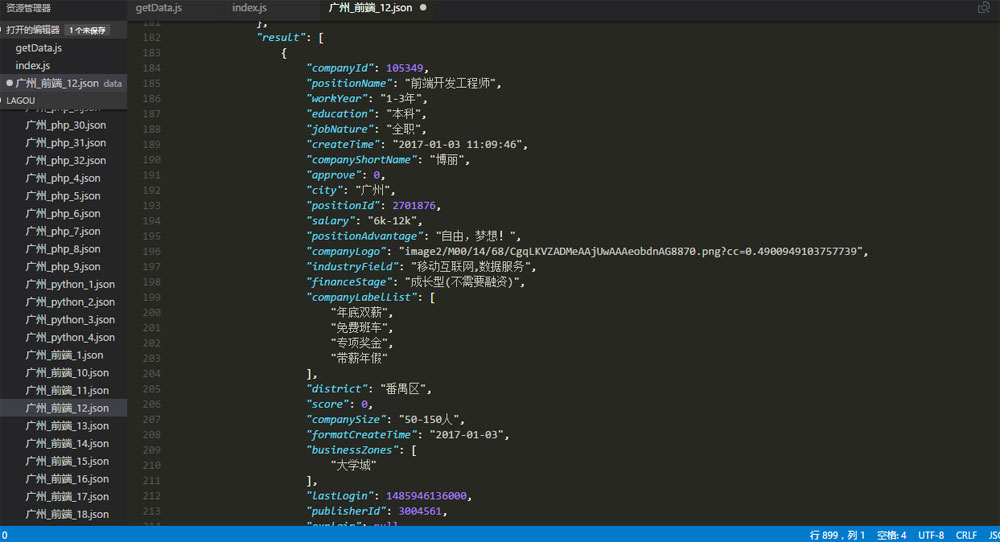
Task: Open file 广州_php_32.json
Action: pos(66,160)
